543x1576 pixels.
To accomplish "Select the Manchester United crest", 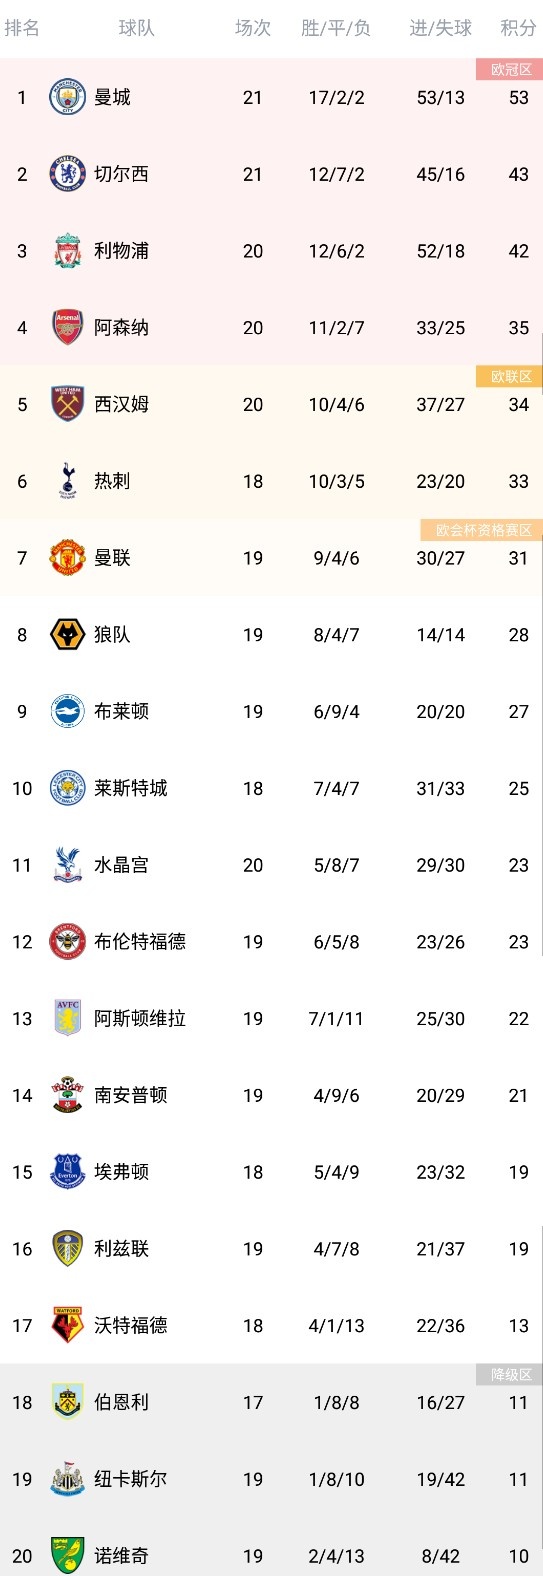I will tap(68, 558).
